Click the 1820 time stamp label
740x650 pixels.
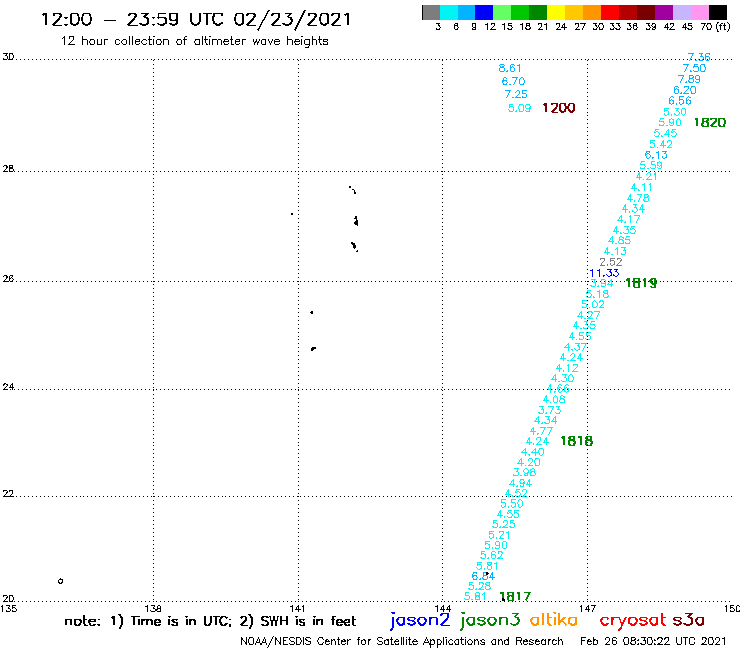click(709, 123)
